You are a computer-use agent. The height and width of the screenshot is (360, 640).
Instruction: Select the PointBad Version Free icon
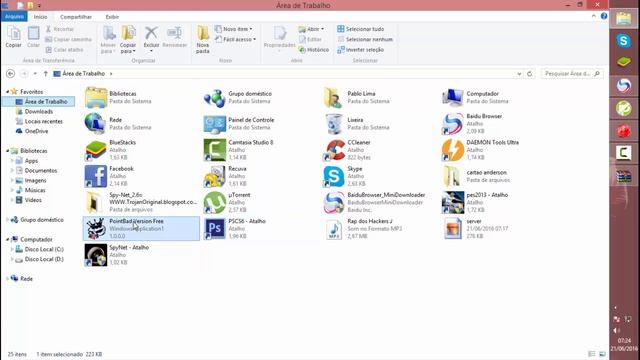pos(96,229)
